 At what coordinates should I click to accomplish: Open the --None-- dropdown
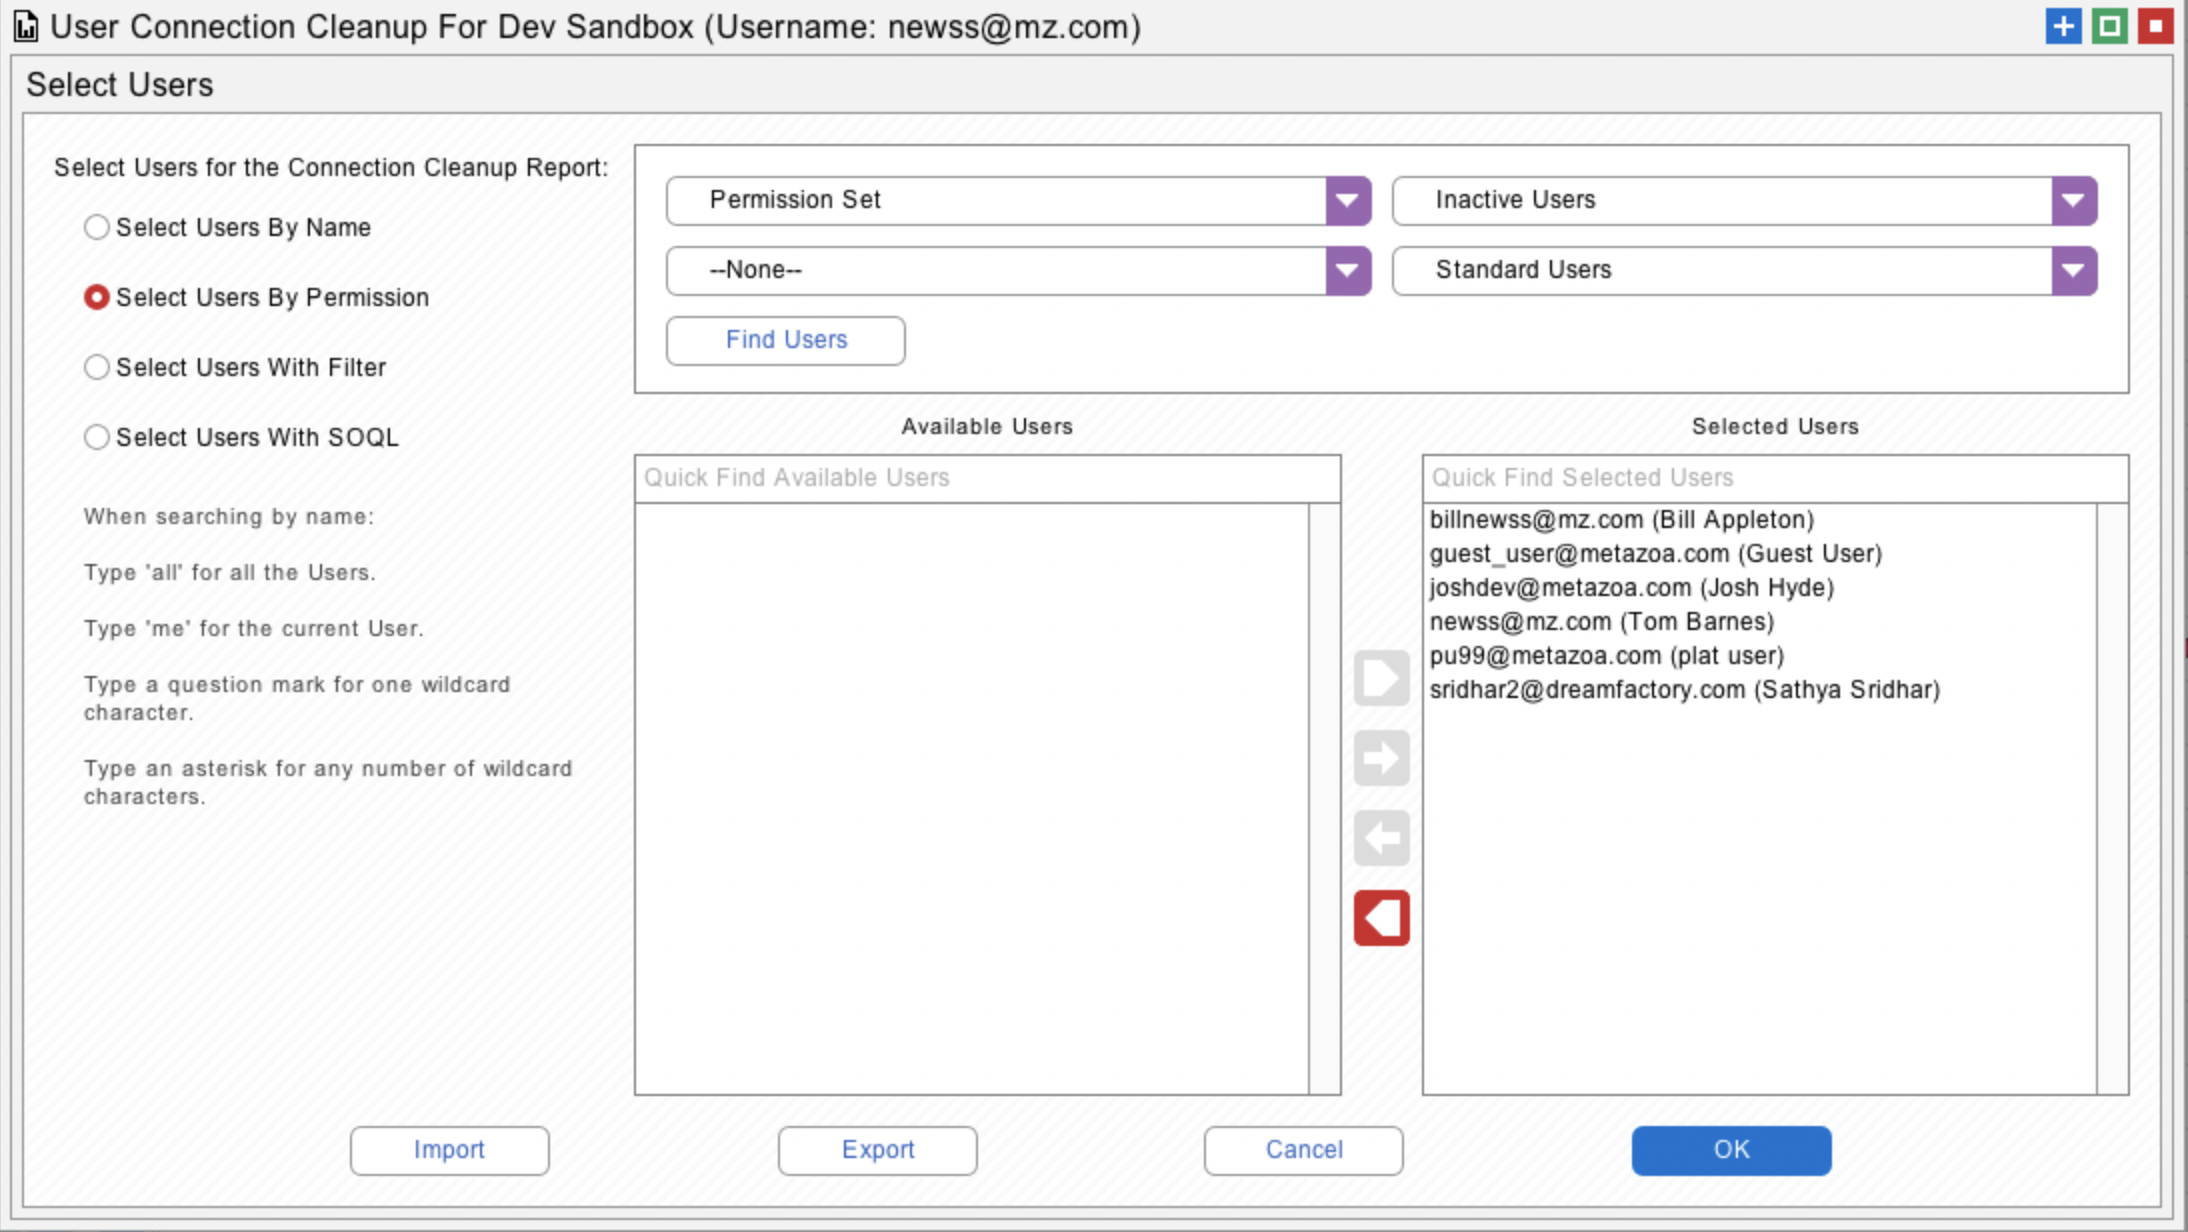click(1018, 271)
